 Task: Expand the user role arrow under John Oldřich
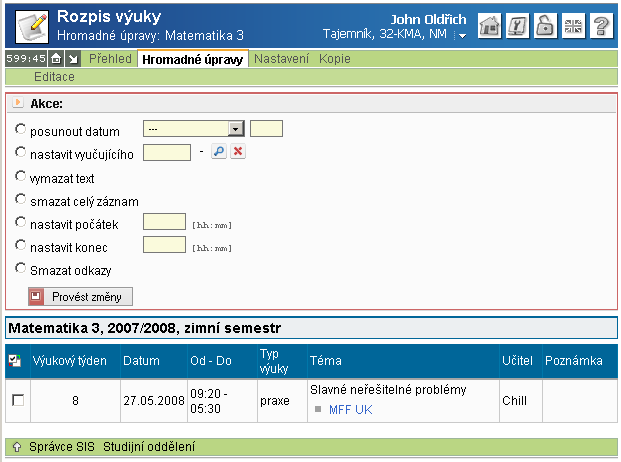pos(462,36)
